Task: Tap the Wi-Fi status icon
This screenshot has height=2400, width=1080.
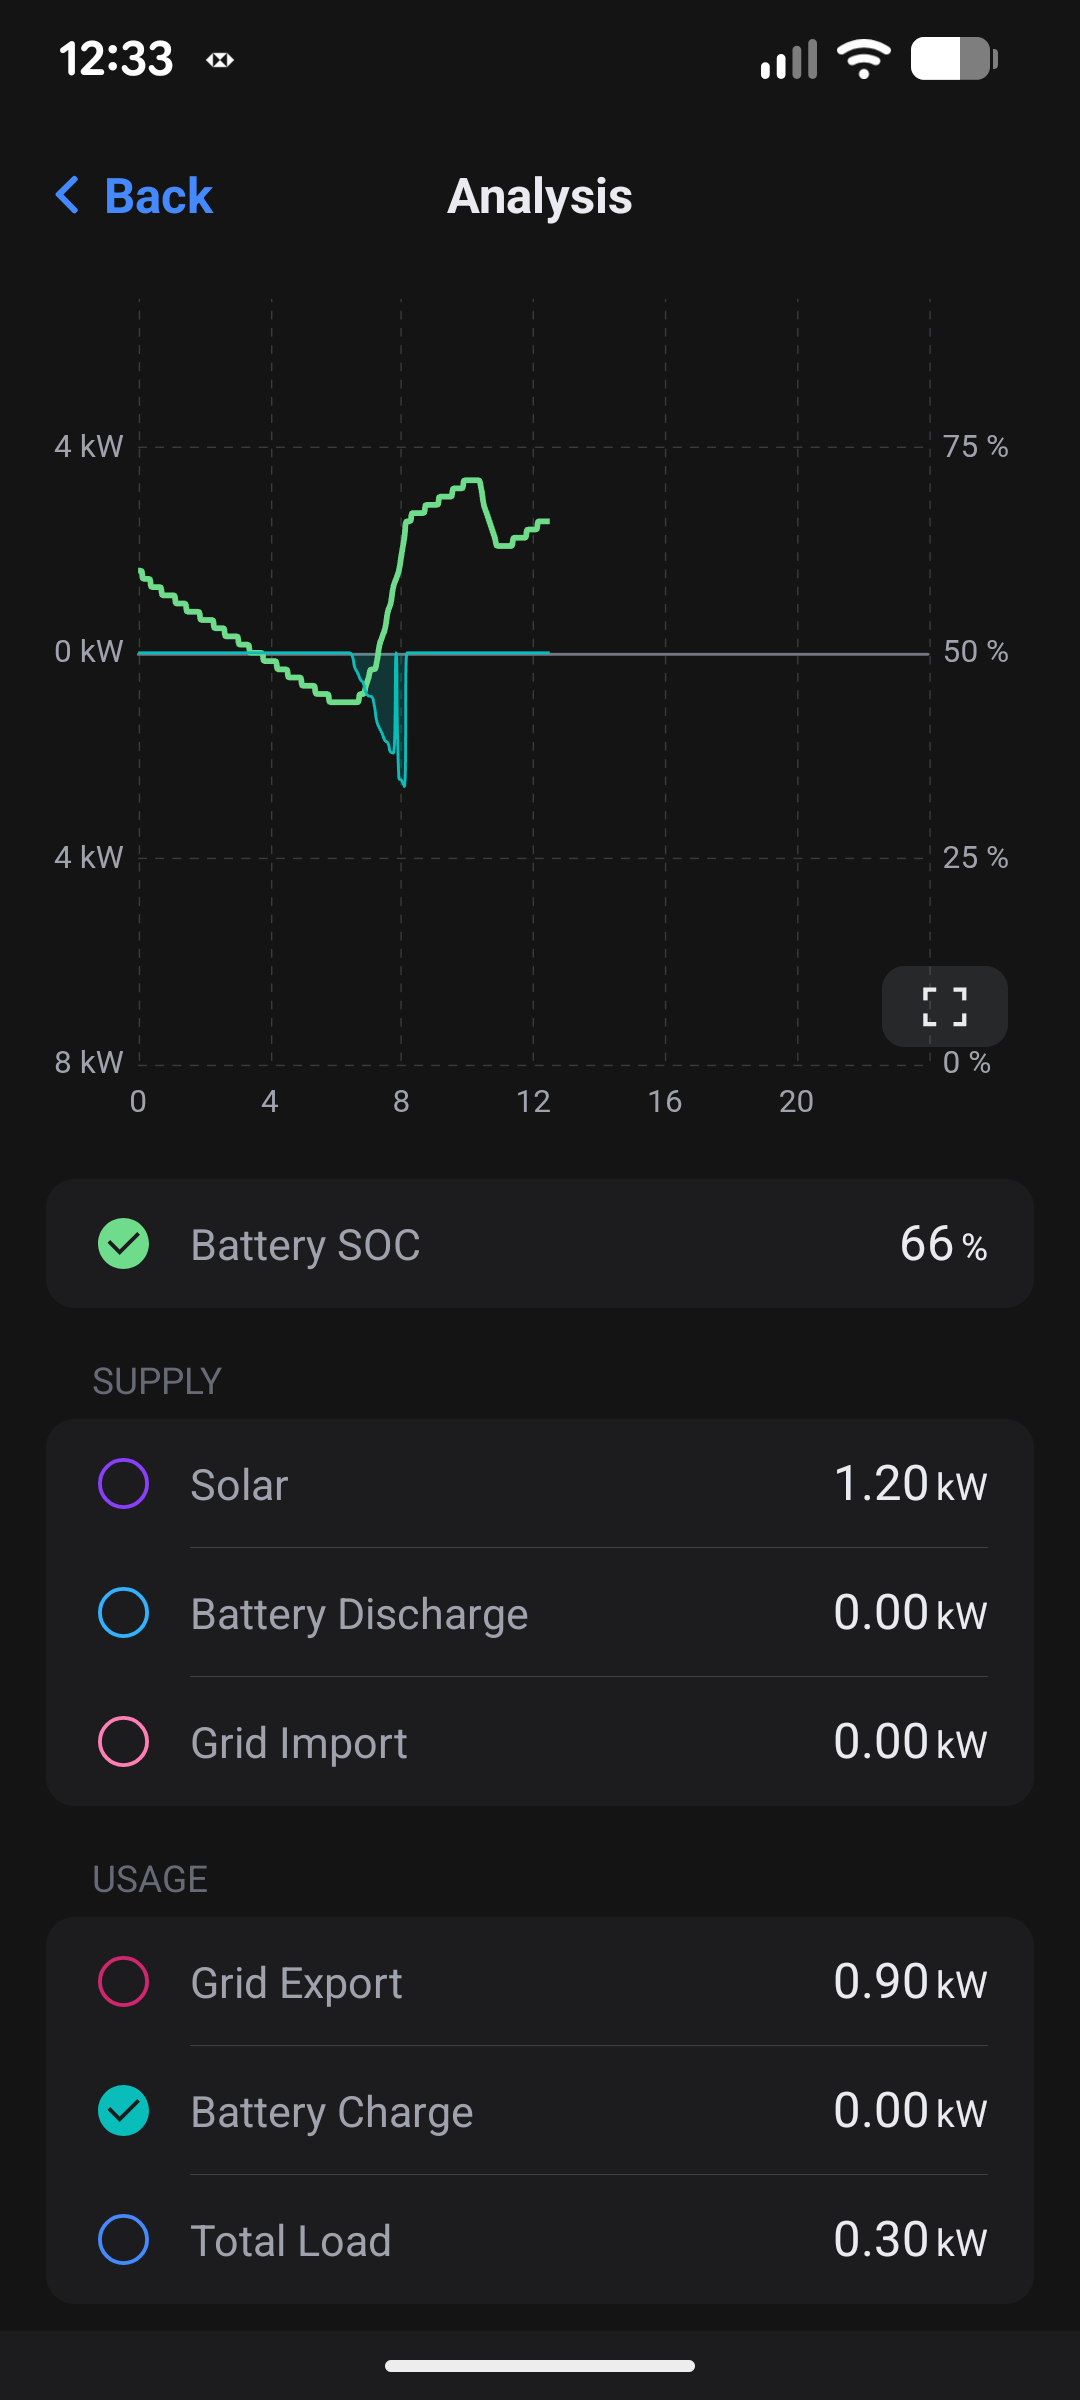Action: click(864, 59)
